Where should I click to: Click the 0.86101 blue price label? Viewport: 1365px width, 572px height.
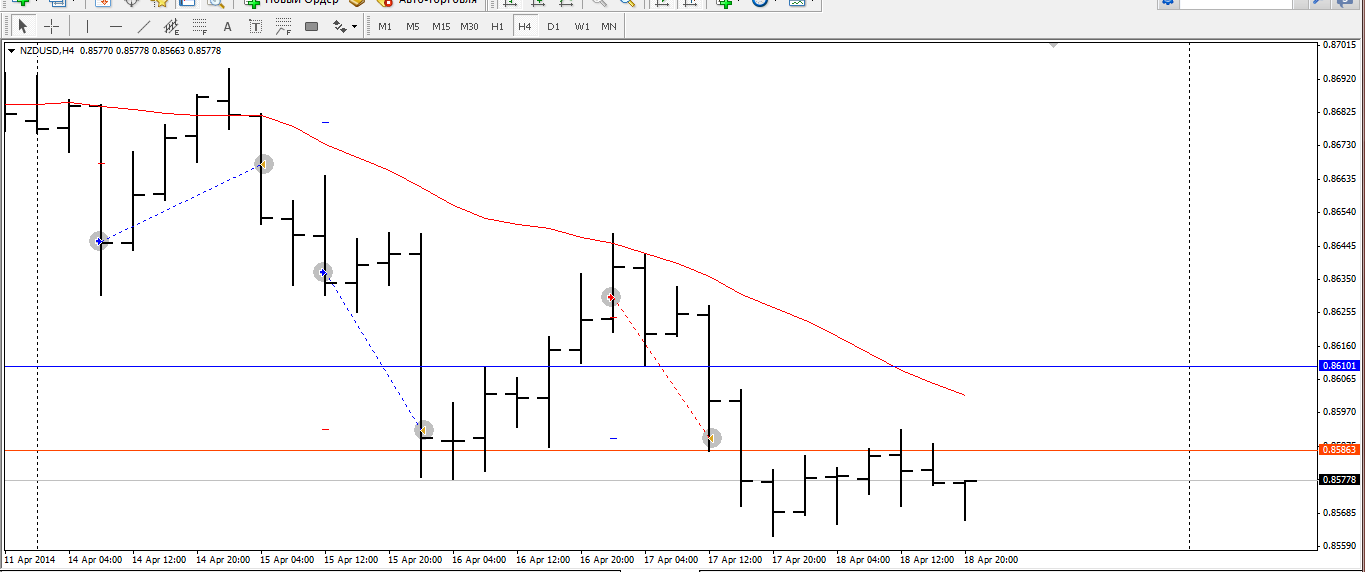coord(1340,367)
